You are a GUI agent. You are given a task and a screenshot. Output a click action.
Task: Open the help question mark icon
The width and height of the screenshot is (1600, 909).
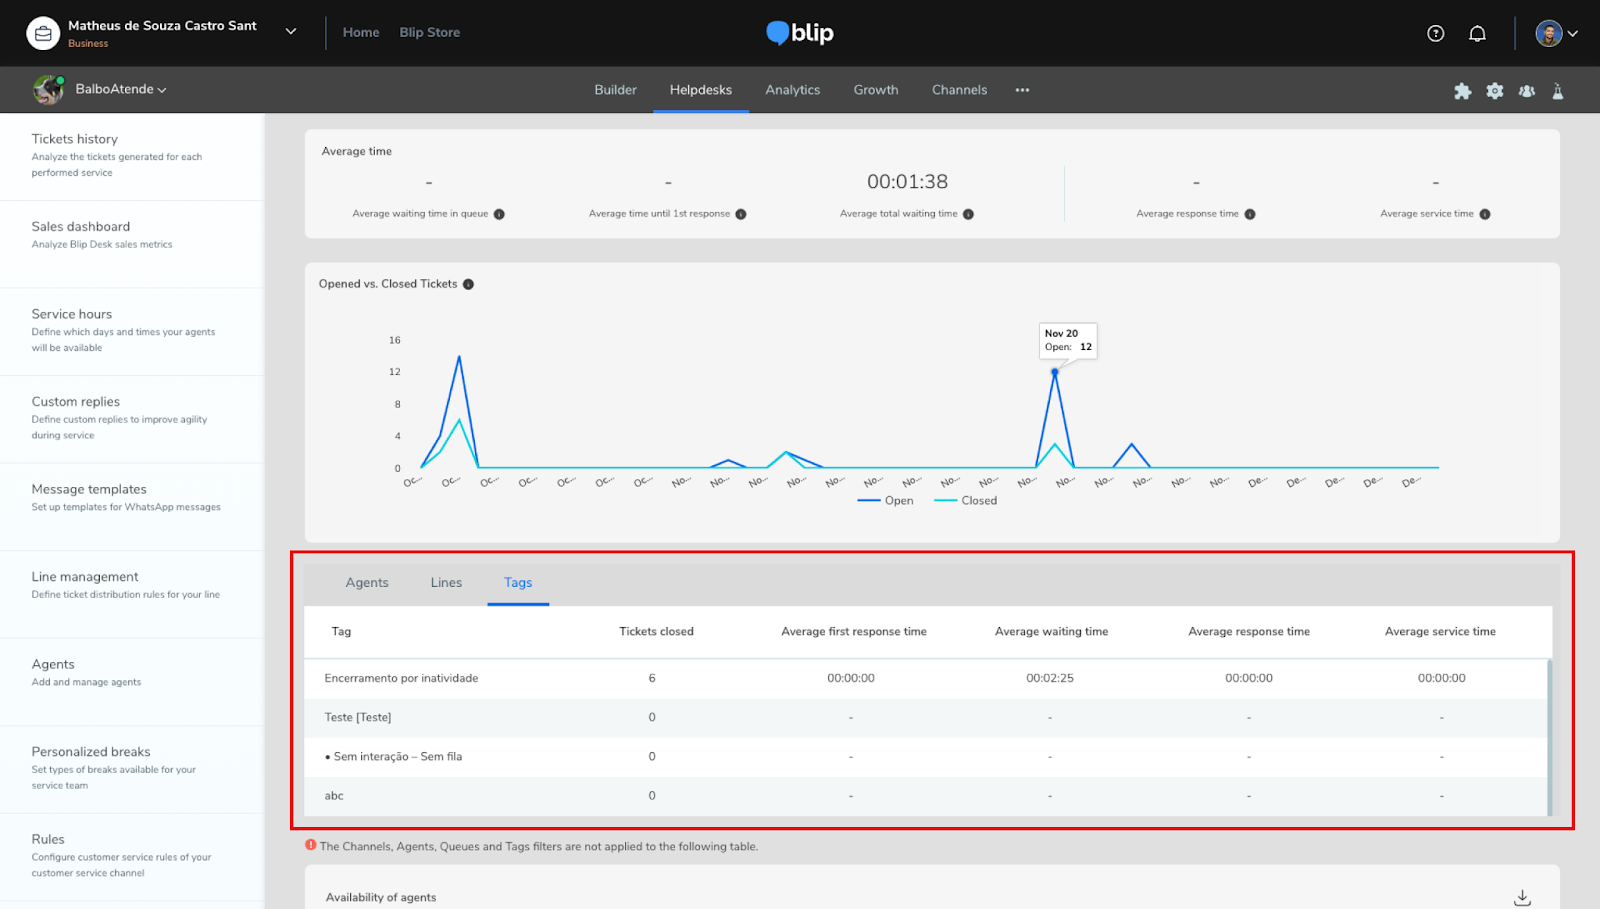click(1435, 33)
